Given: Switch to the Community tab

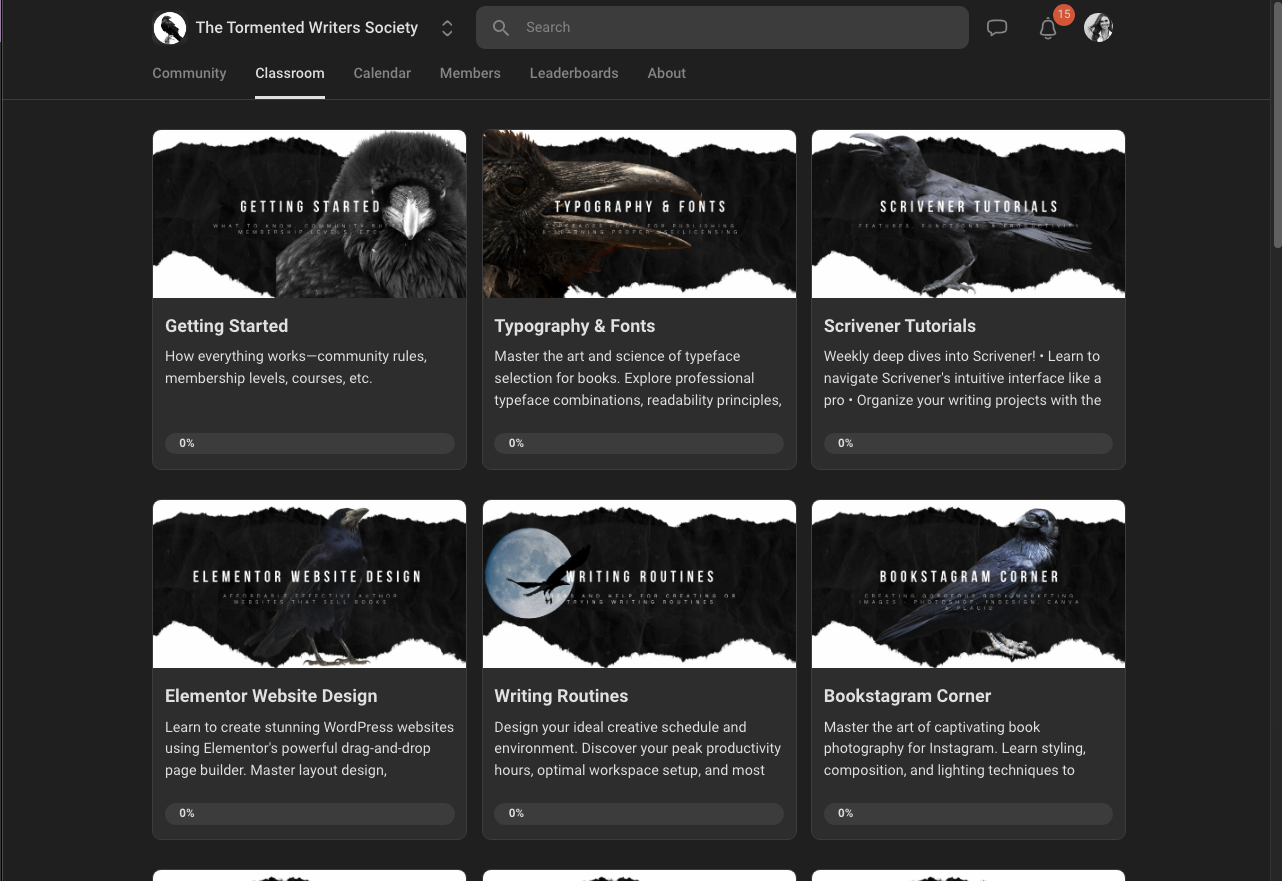Looking at the screenshot, I should click(x=189, y=73).
